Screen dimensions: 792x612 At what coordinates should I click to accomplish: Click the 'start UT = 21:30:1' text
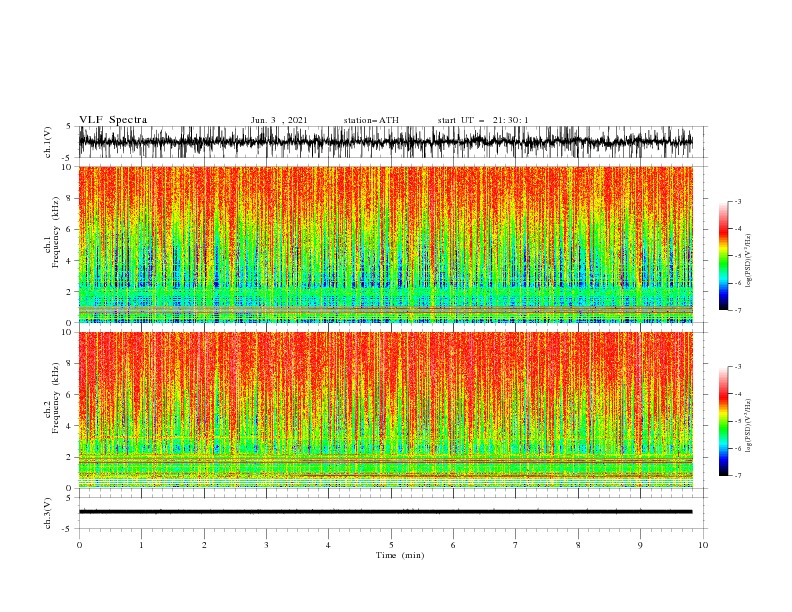pyautogui.click(x=483, y=120)
